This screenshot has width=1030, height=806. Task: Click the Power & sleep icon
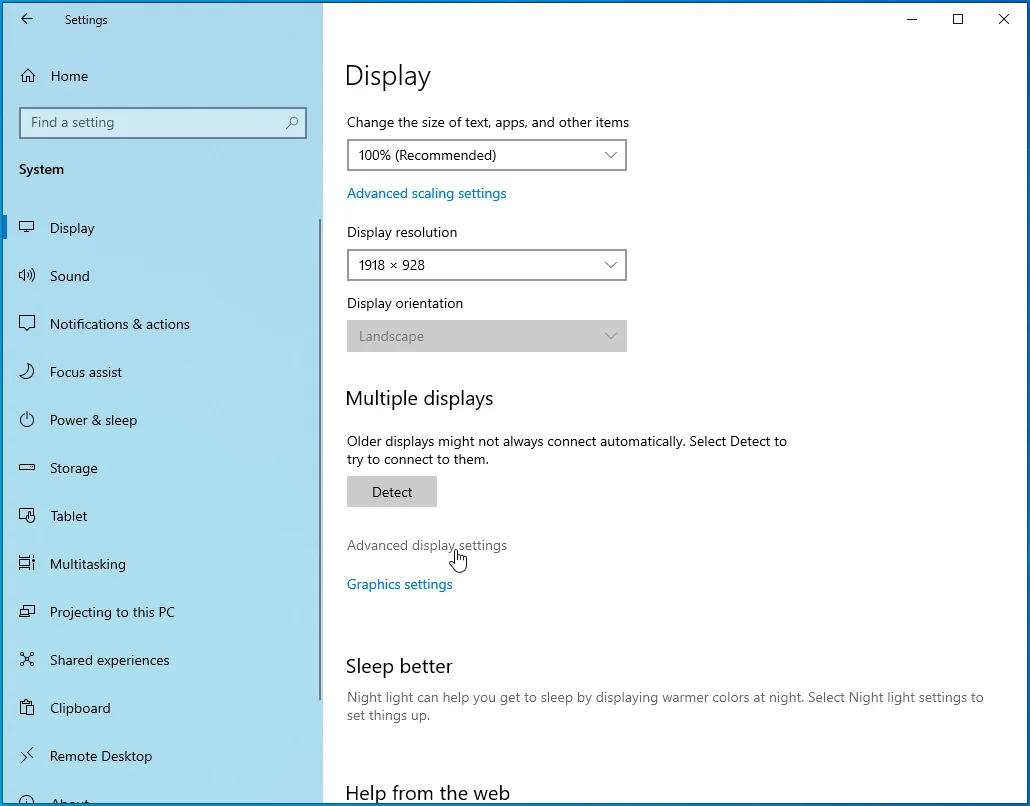(27, 420)
